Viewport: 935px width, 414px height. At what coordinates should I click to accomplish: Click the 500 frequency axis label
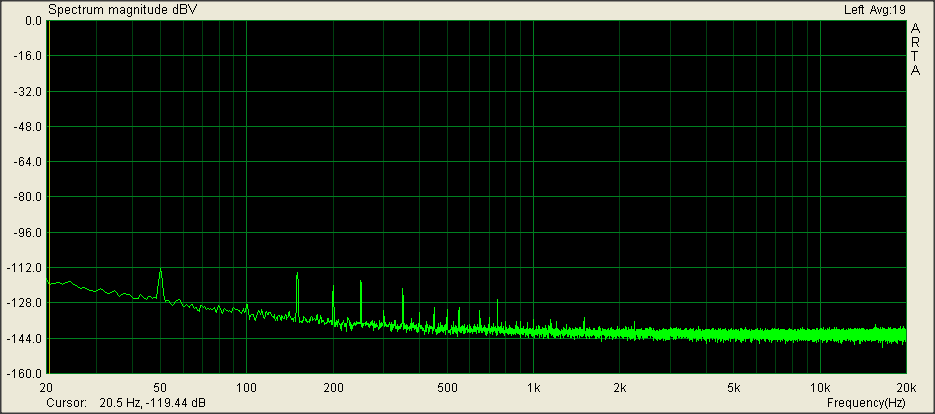tap(447, 386)
